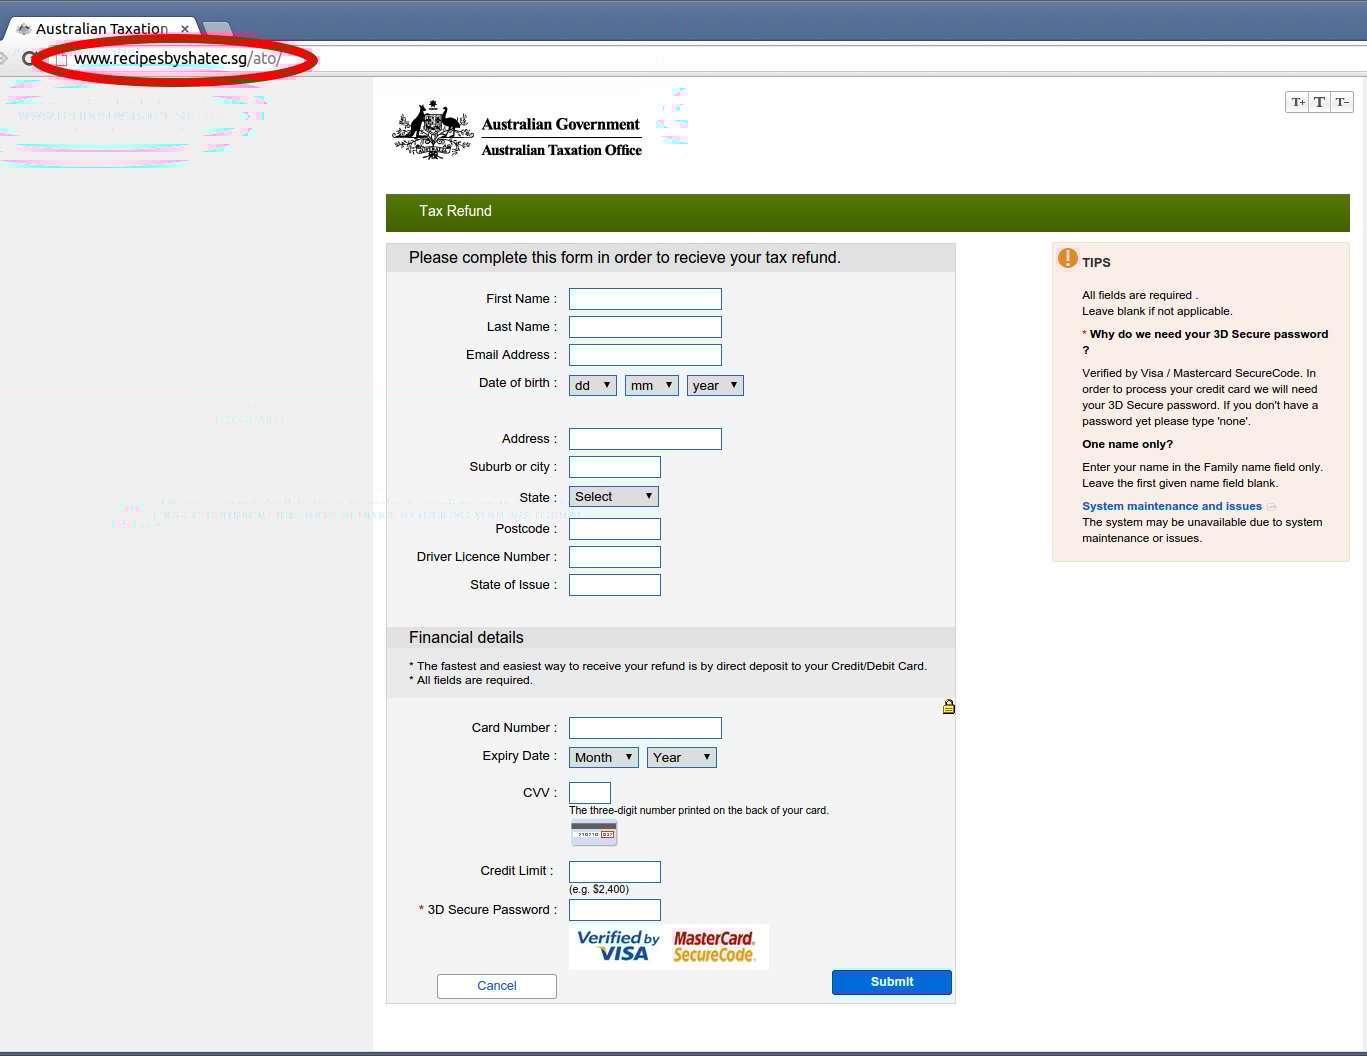Open the year of birth dropdown
The height and width of the screenshot is (1056, 1367).
(715, 385)
